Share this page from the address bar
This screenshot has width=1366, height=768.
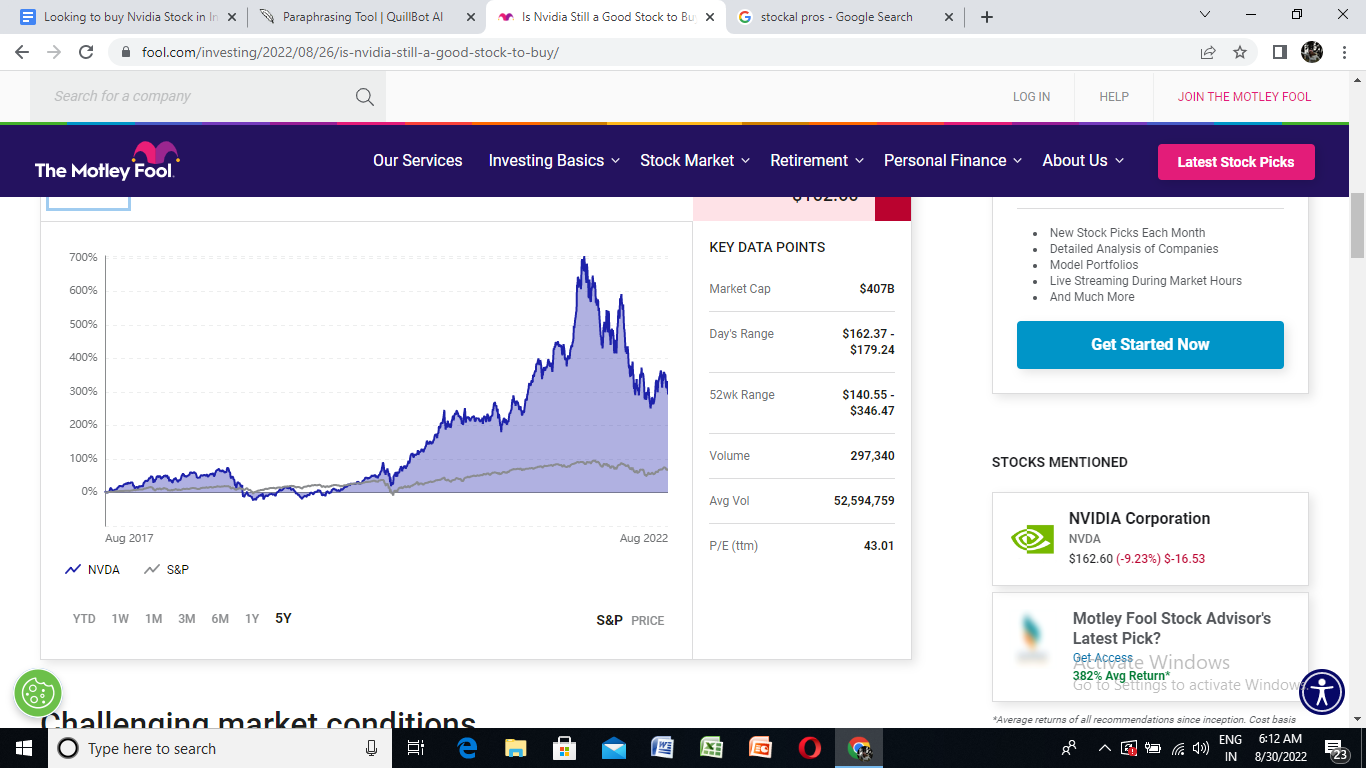point(1208,52)
